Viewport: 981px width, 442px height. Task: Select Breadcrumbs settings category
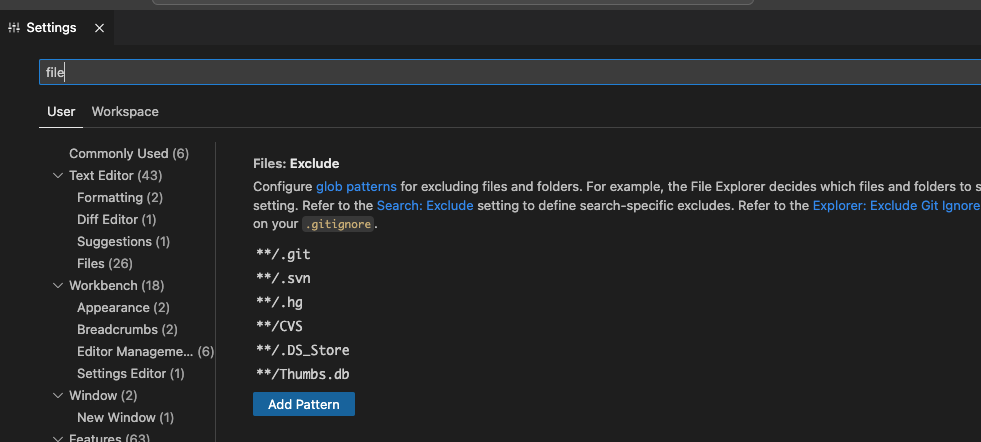(126, 330)
